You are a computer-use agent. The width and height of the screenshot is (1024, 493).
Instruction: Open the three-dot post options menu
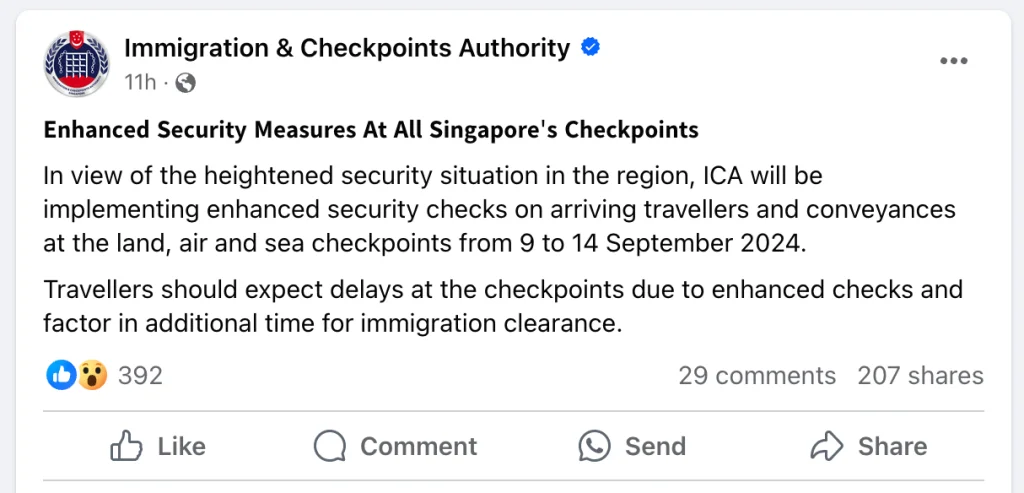953,61
